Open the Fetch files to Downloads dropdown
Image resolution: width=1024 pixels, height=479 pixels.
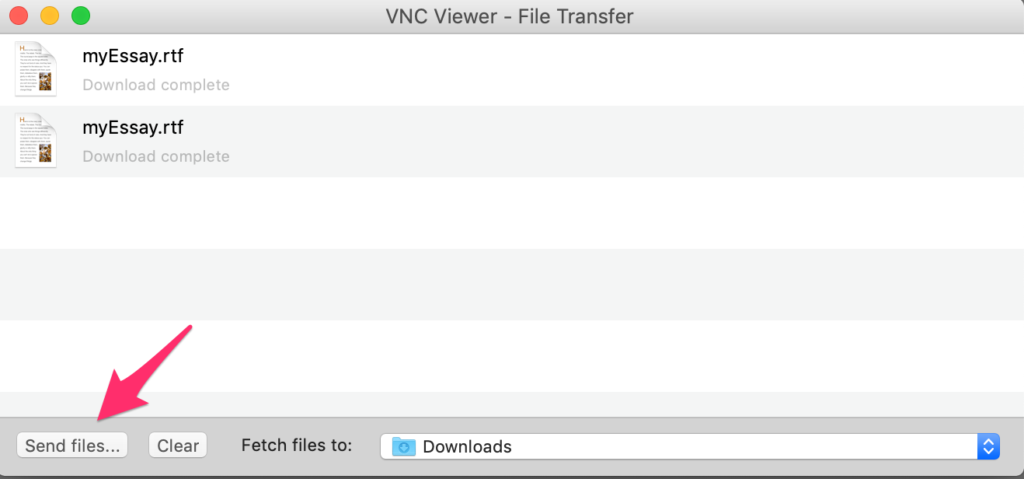pyautogui.click(x=690, y=446)
